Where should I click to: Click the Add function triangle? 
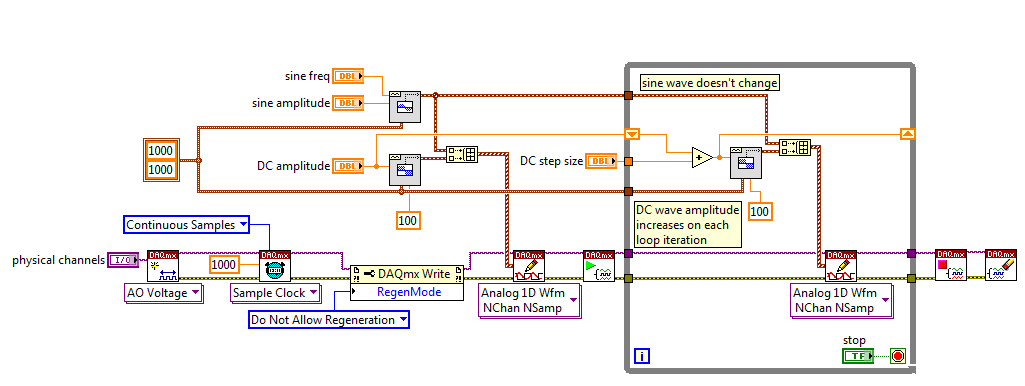(x=702, y=158)
